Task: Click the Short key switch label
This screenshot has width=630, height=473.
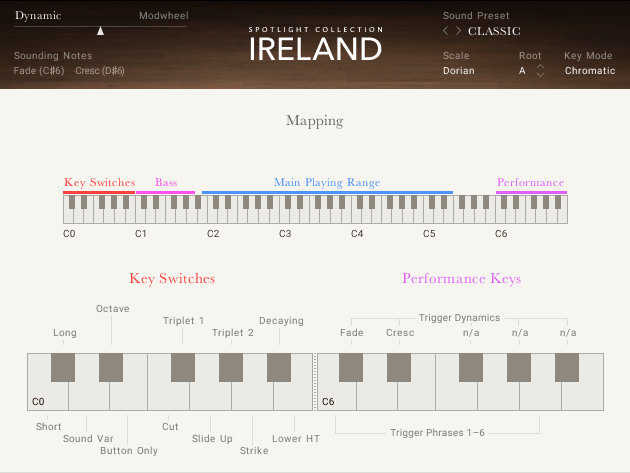Action: click(48, 426)
